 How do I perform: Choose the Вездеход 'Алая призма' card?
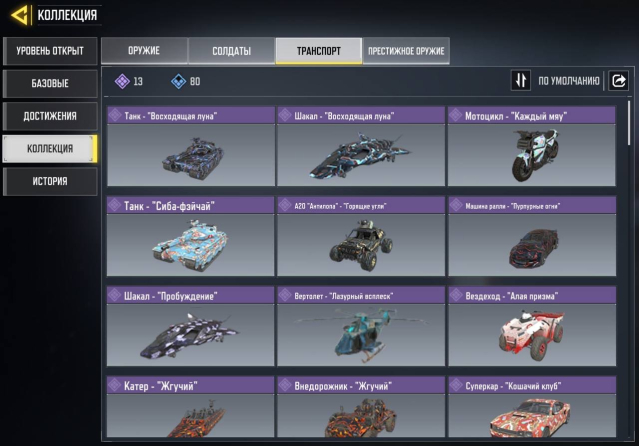point(532,326)
